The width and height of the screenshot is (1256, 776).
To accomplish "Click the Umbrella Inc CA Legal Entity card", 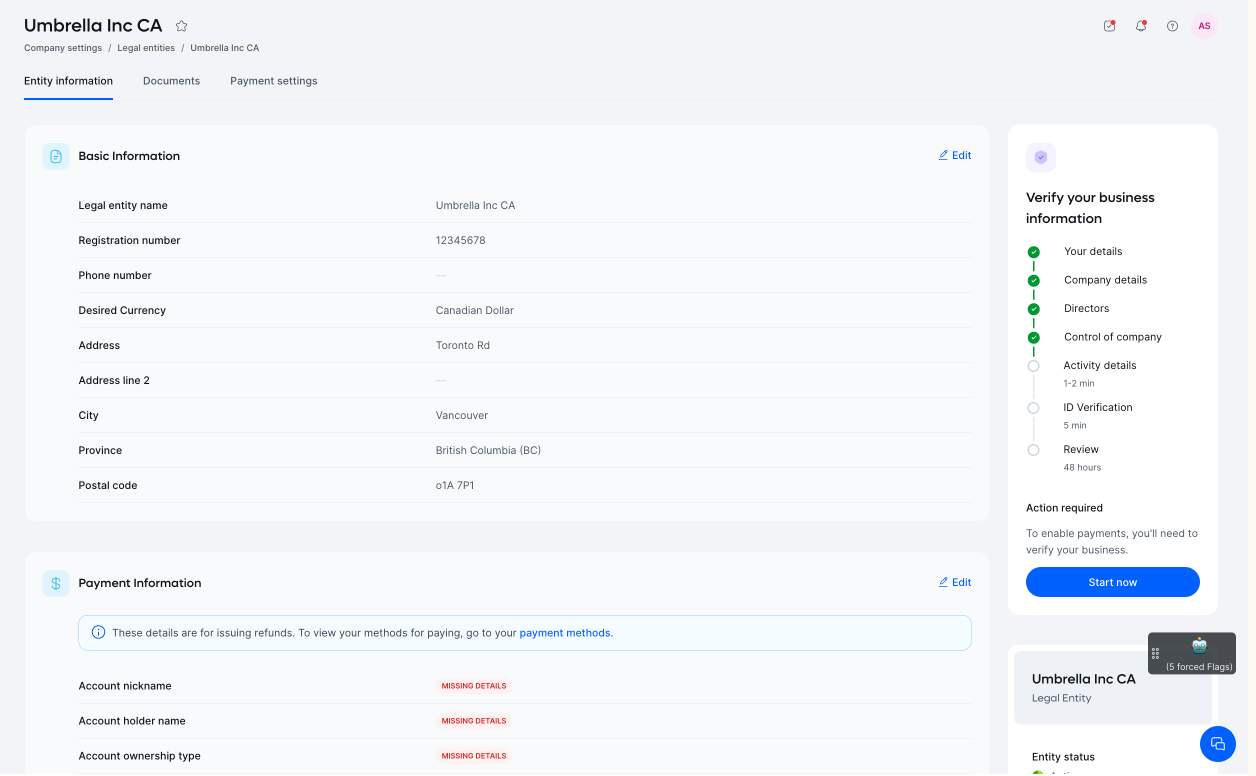I will tap(1113, 687).
